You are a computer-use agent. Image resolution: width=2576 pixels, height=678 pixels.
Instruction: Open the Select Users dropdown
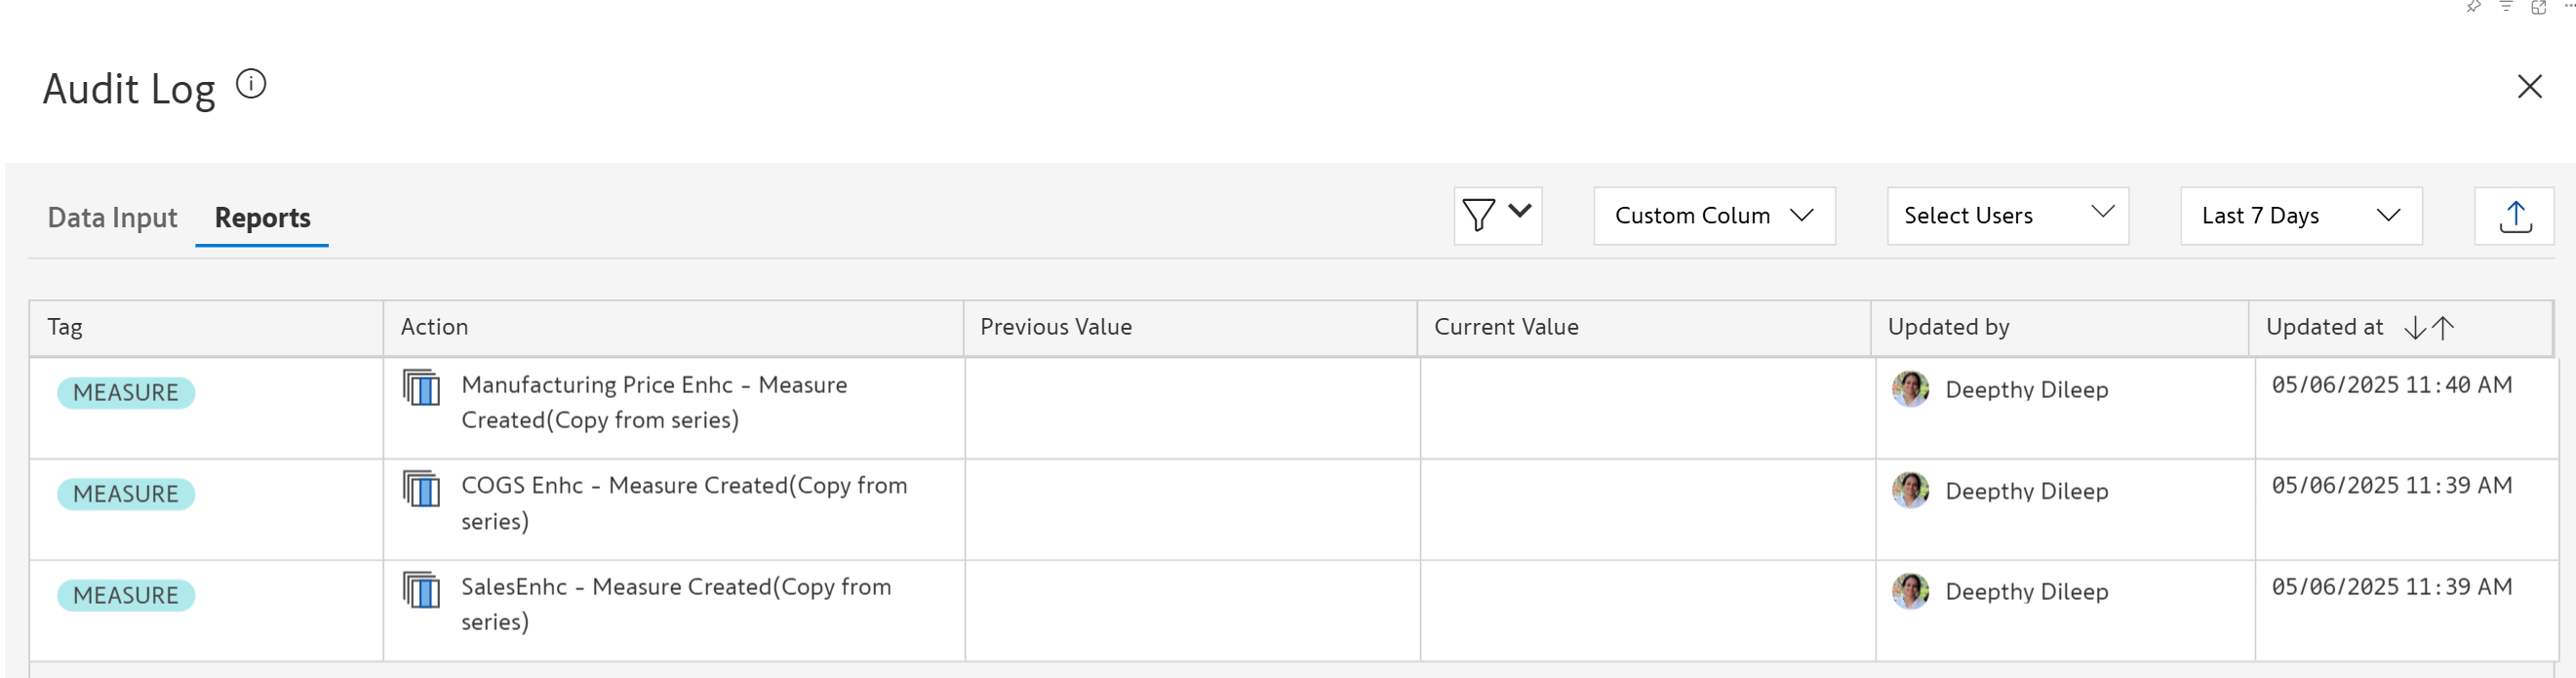point(2007,216)
